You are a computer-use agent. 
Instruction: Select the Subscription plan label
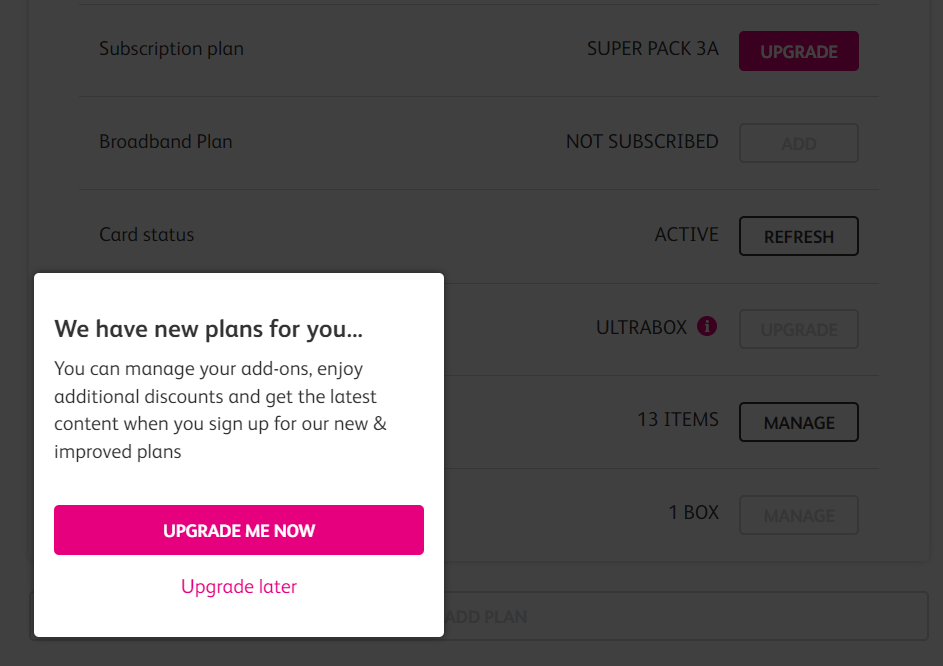(171, 49)
